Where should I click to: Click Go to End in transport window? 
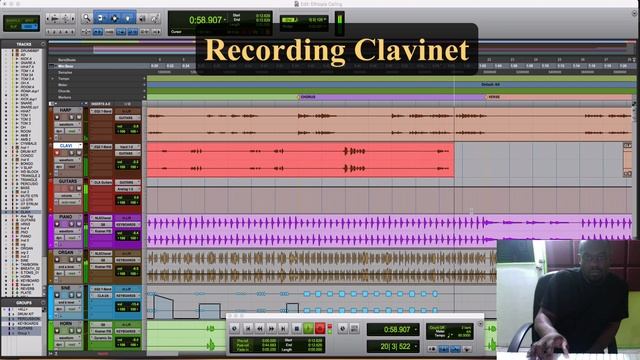283,328
